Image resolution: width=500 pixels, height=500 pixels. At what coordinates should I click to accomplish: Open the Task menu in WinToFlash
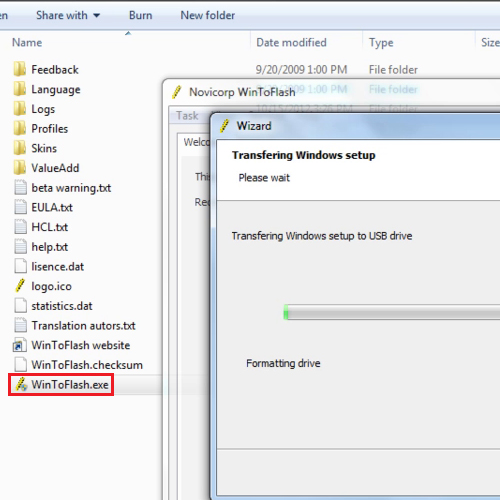187,116
